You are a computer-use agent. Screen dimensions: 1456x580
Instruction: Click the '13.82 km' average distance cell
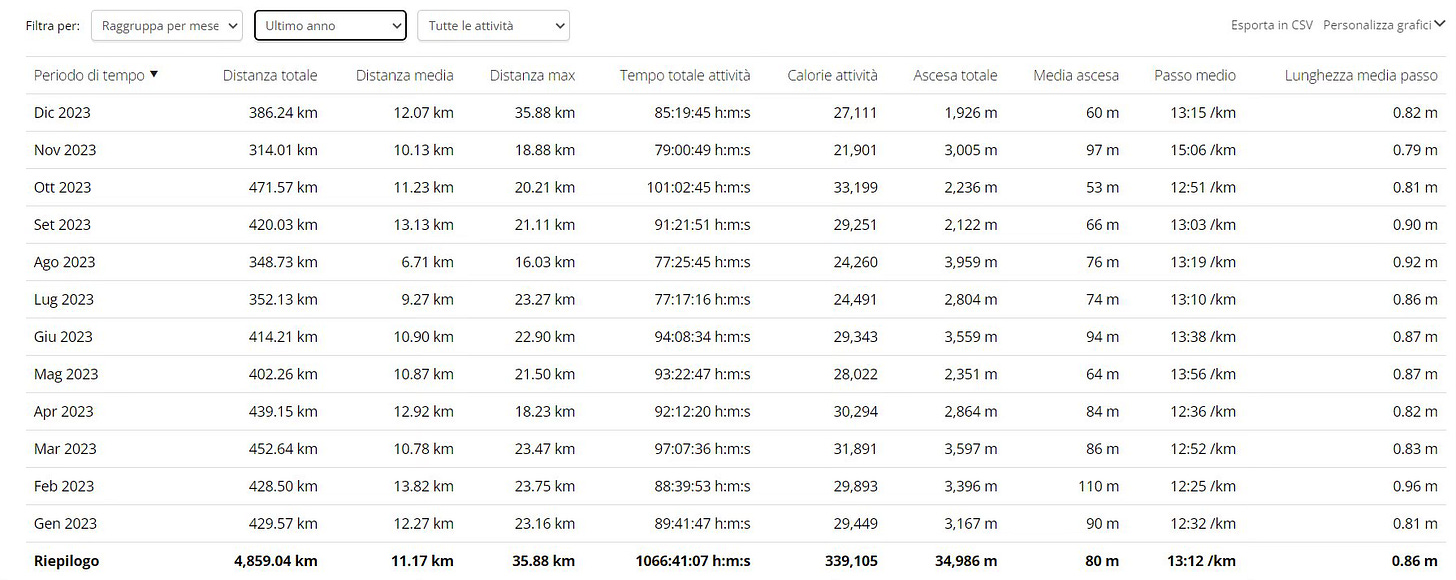[423, 486]
